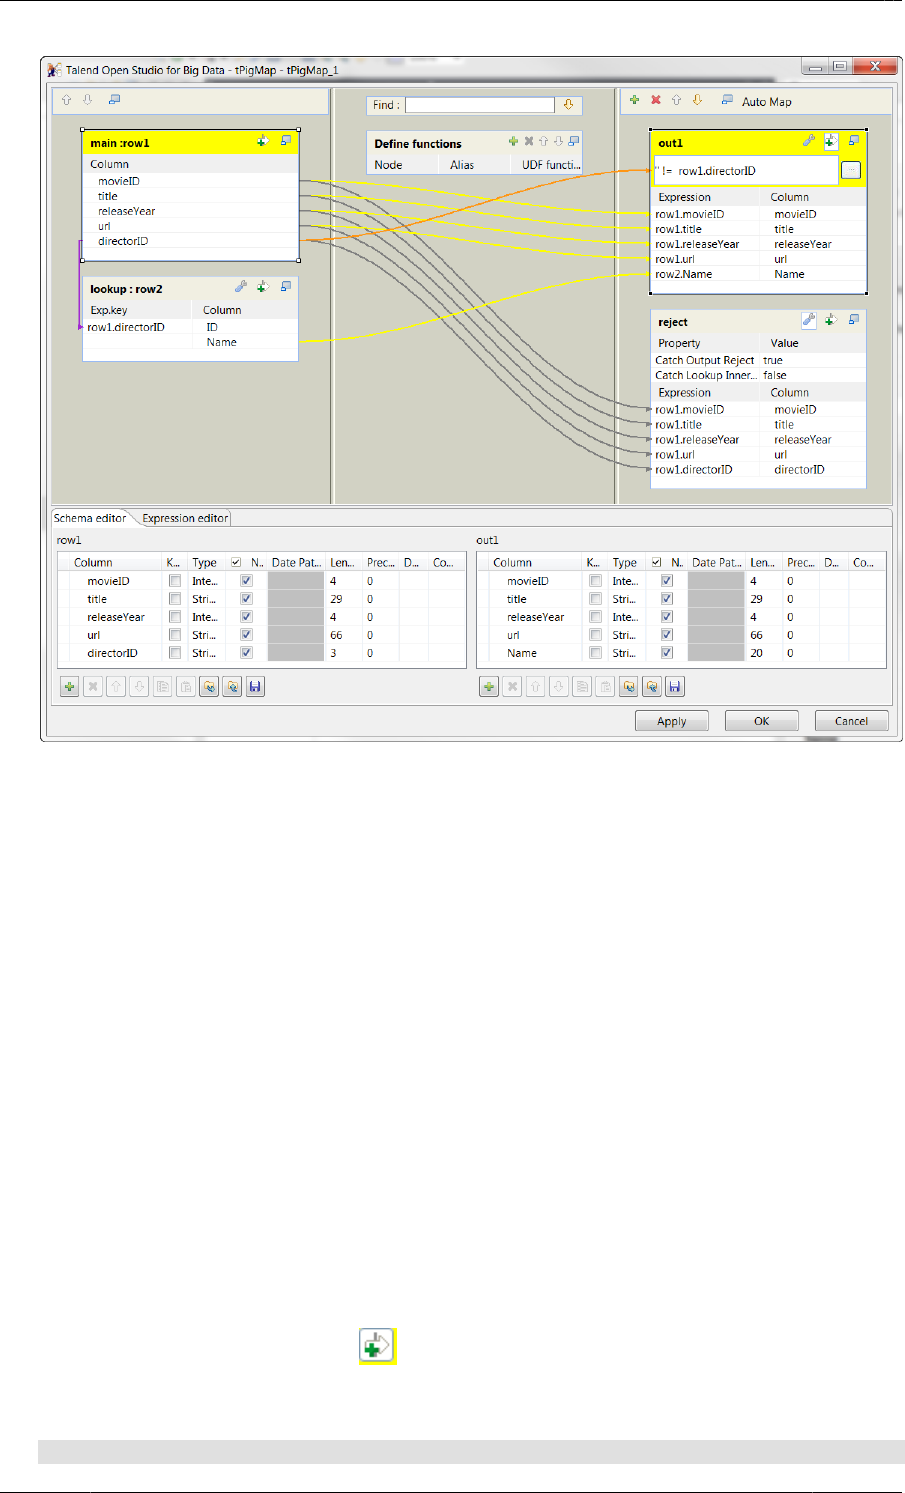Toggle Nullable checkbox for row1 title
Image resolution: width=905 pixels, height=1493 pixels.
click(247, 599)
